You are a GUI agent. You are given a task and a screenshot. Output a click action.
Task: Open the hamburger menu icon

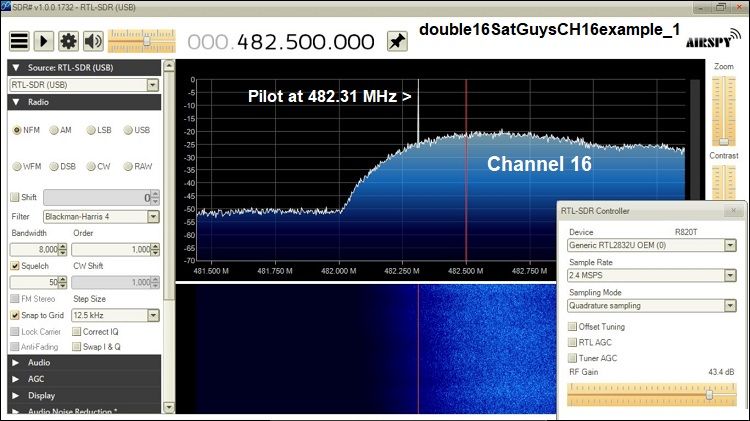point(19,41)
